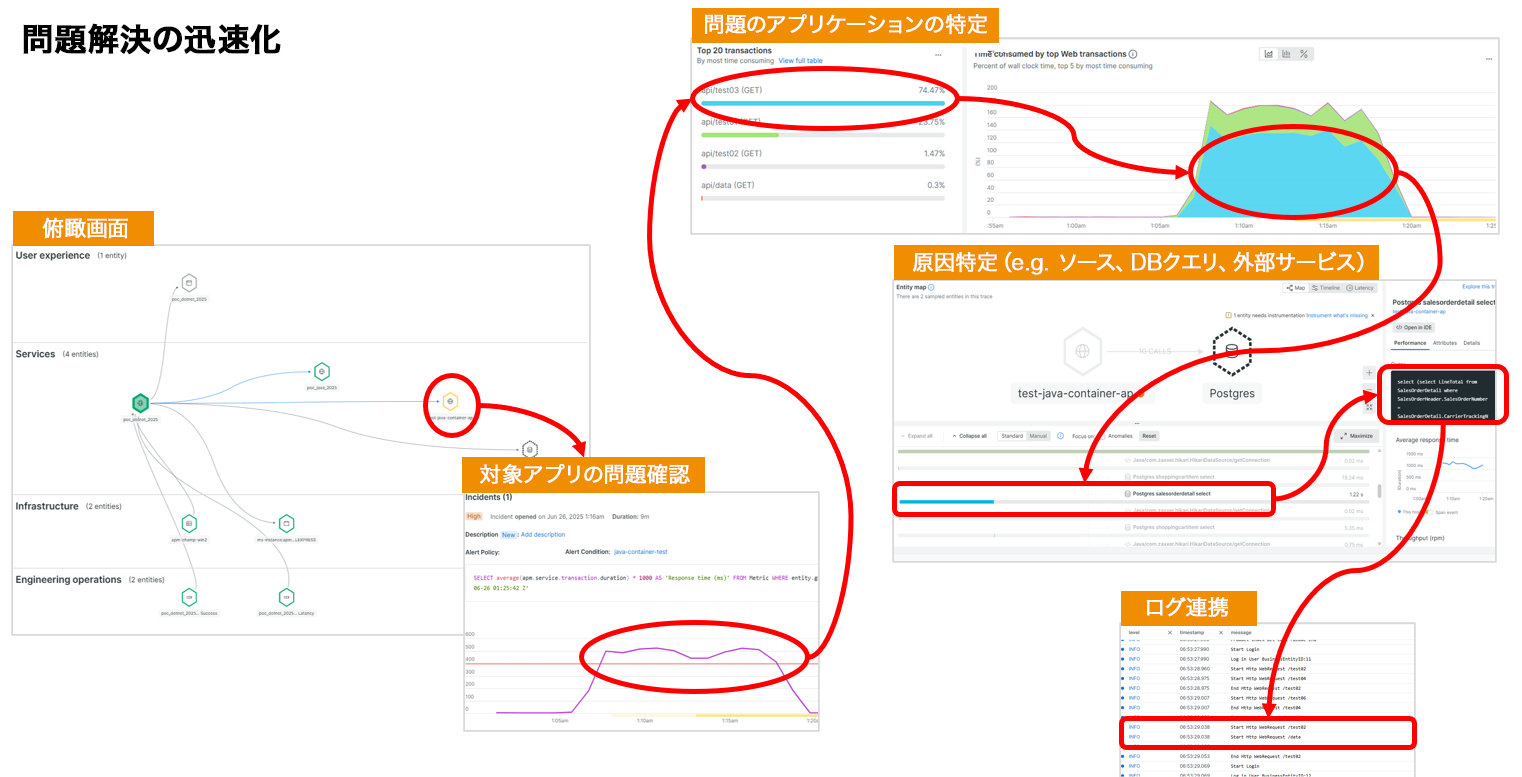Screen dimensions: 1522x777
Task: Click the api/test03 blue progress bar
Action: point(823,103)
